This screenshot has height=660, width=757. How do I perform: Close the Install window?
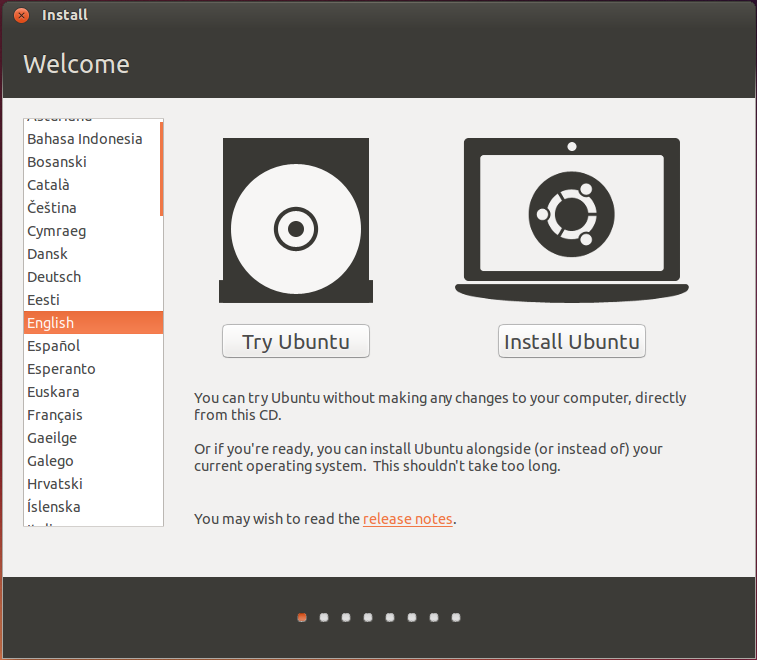[21, 15]
